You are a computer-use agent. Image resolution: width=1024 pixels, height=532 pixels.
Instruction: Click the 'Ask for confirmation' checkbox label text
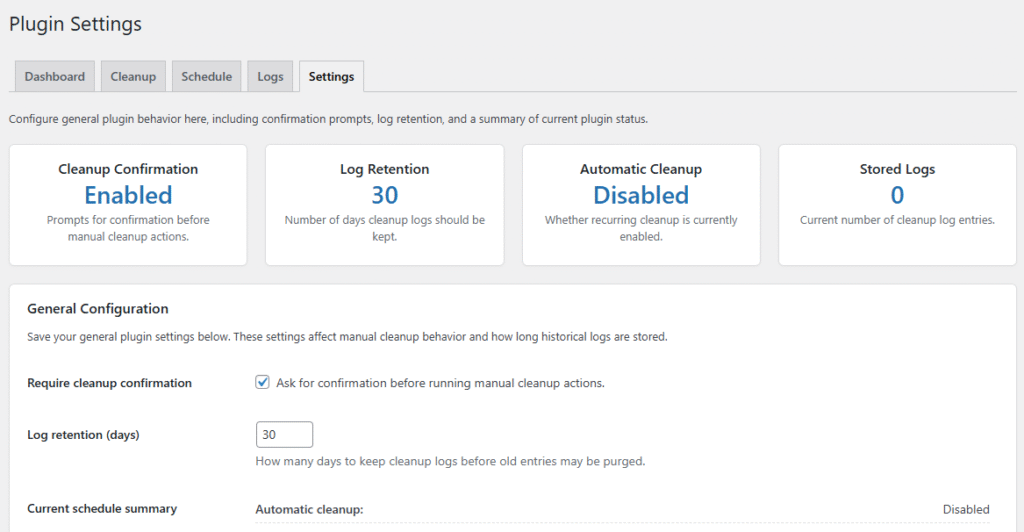tap(440, 383)
